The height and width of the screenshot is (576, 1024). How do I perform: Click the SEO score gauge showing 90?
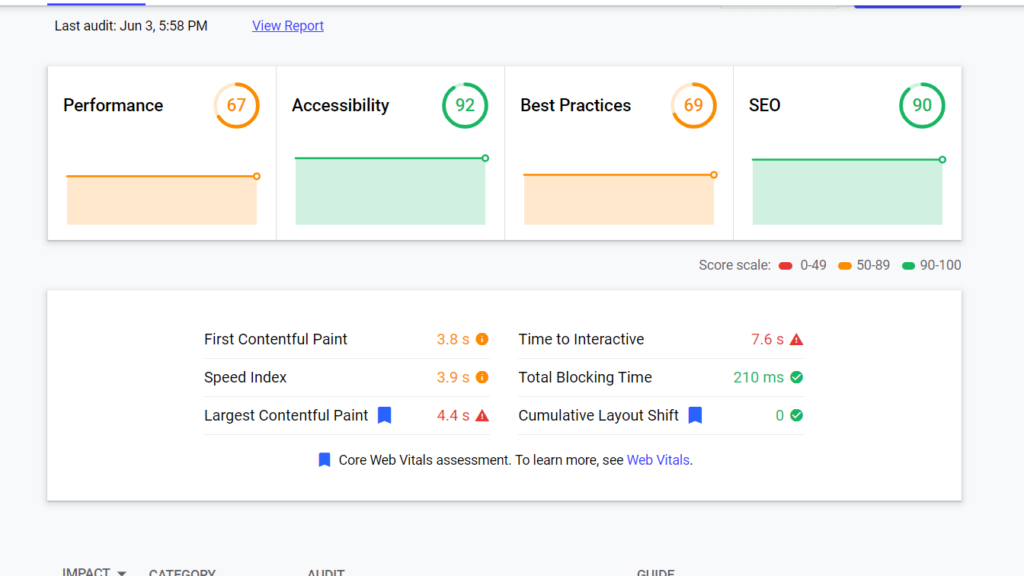(922, 105)
